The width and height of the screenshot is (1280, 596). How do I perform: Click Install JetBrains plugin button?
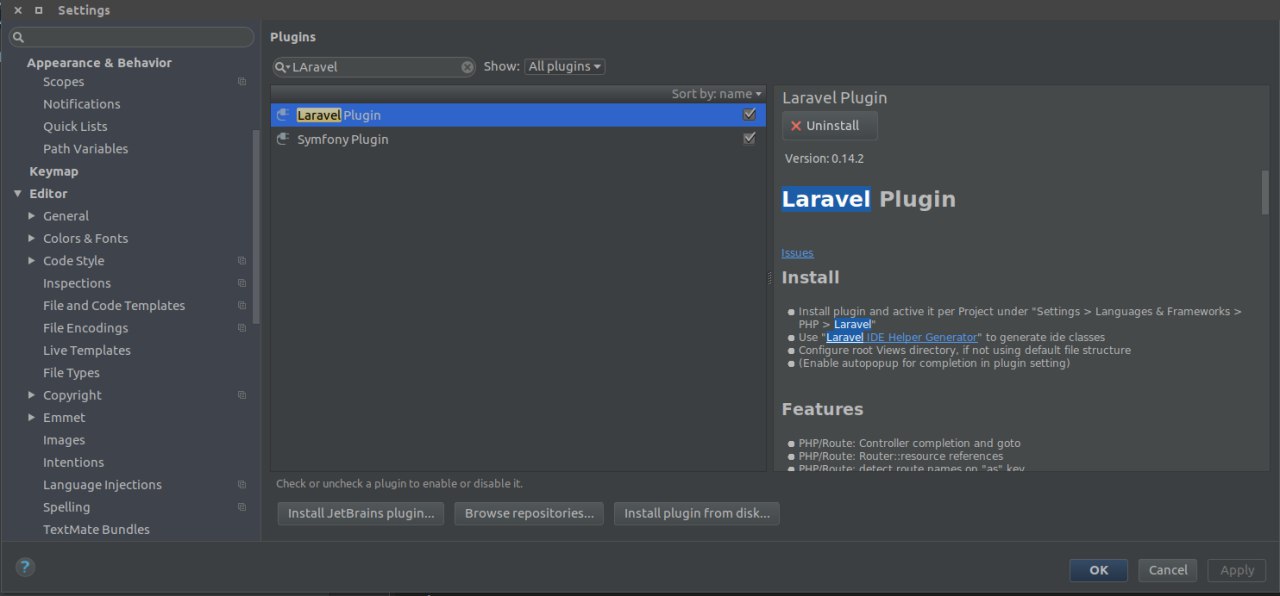[361, 513]
